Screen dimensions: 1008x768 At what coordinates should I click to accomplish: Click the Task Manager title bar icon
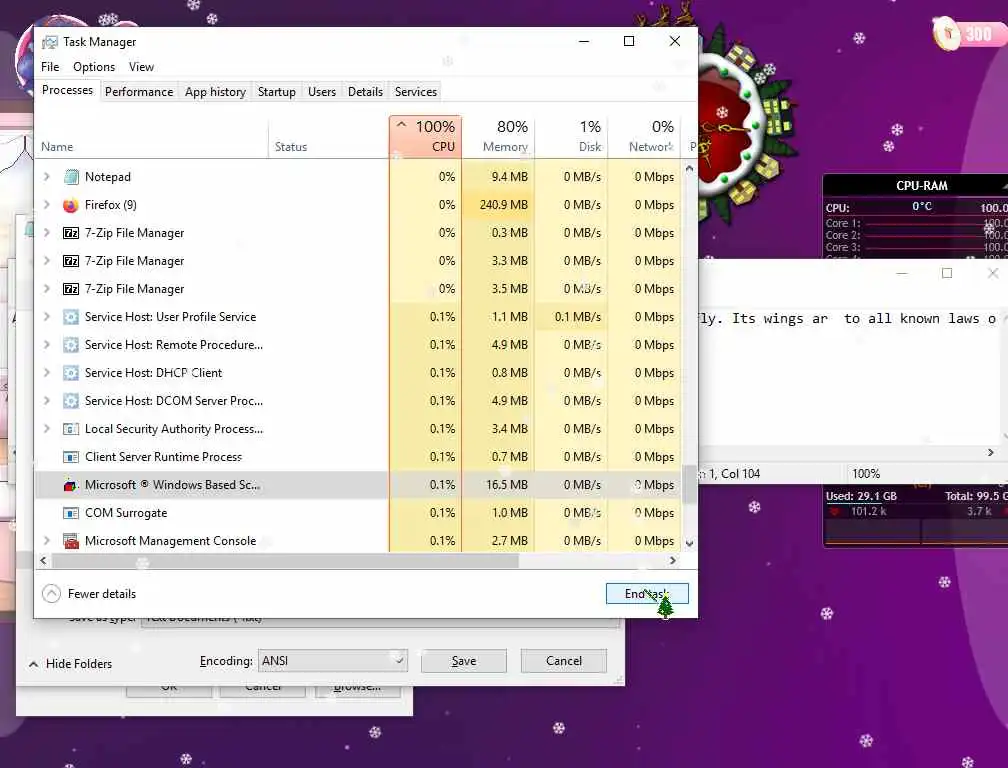click(x=50, y=42)
